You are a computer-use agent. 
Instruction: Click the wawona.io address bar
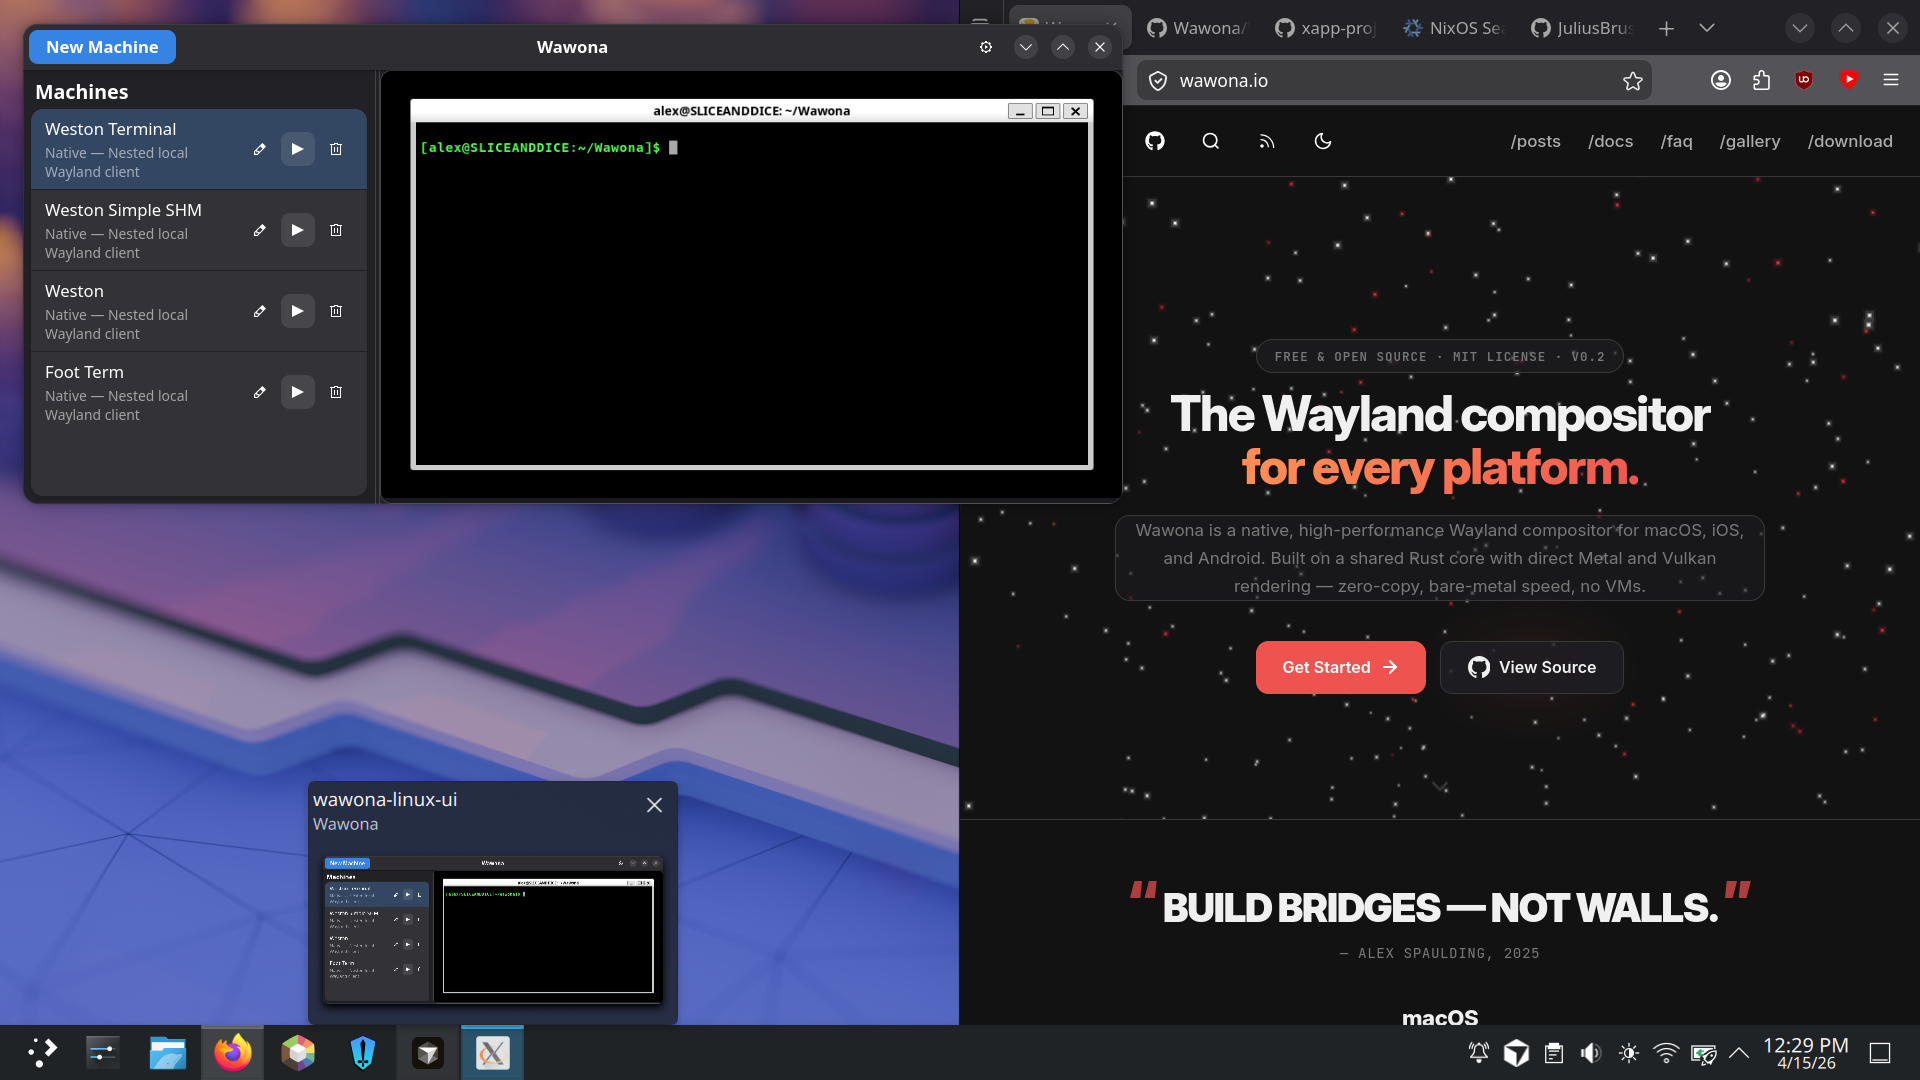coord(1394,81)
